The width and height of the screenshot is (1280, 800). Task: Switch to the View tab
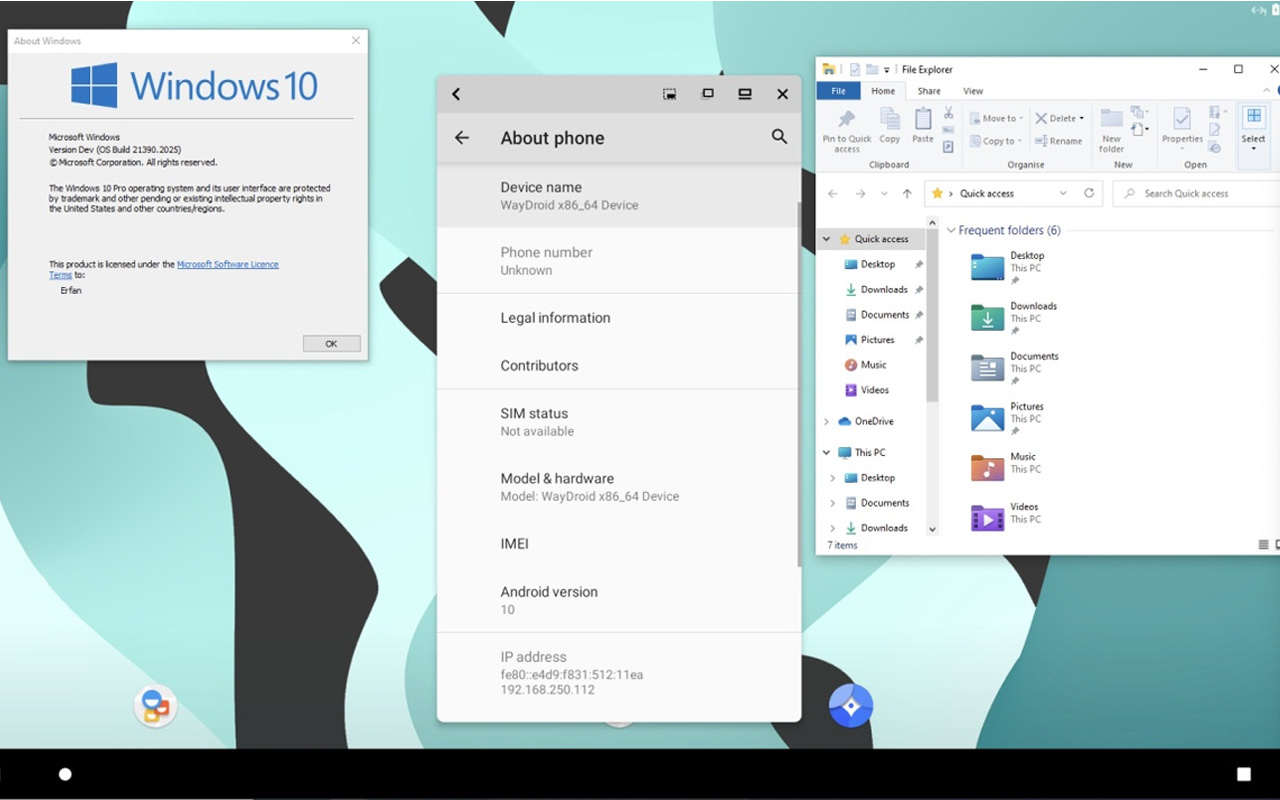tap(973, 91)
